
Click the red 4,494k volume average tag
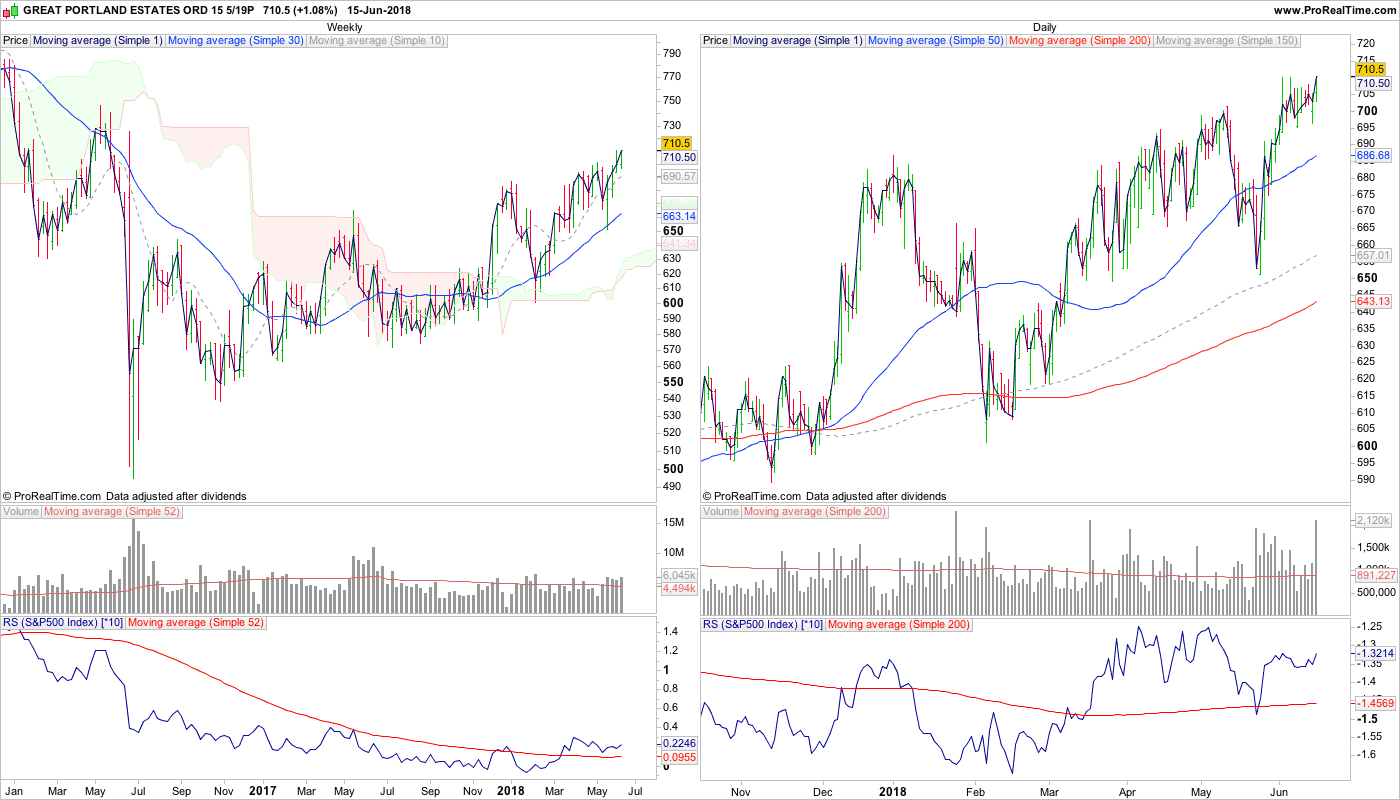coord(679,589)
